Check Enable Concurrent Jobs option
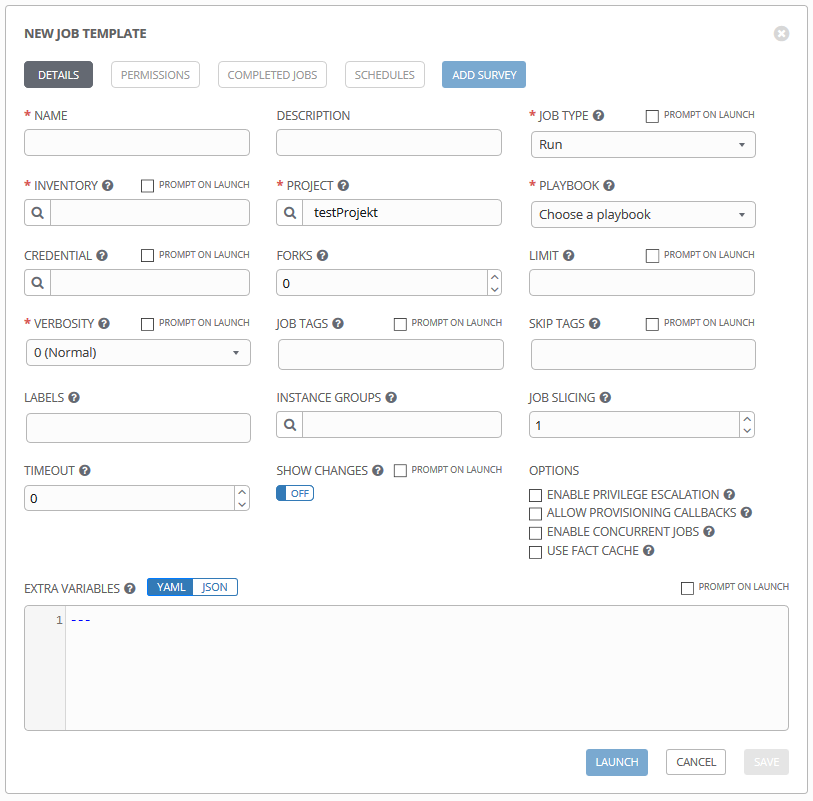The width and height of the screenshot is (813, 801). pyautogui.click(x=536, y=533)
